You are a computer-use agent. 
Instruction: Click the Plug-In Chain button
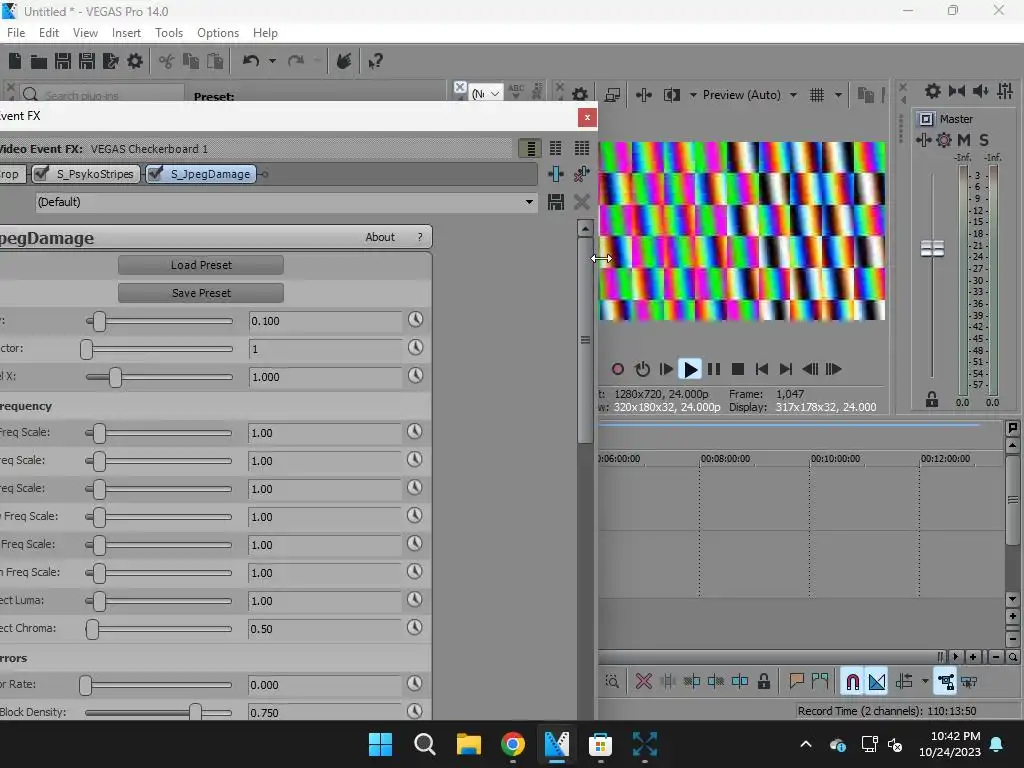(x=556, y=174)
